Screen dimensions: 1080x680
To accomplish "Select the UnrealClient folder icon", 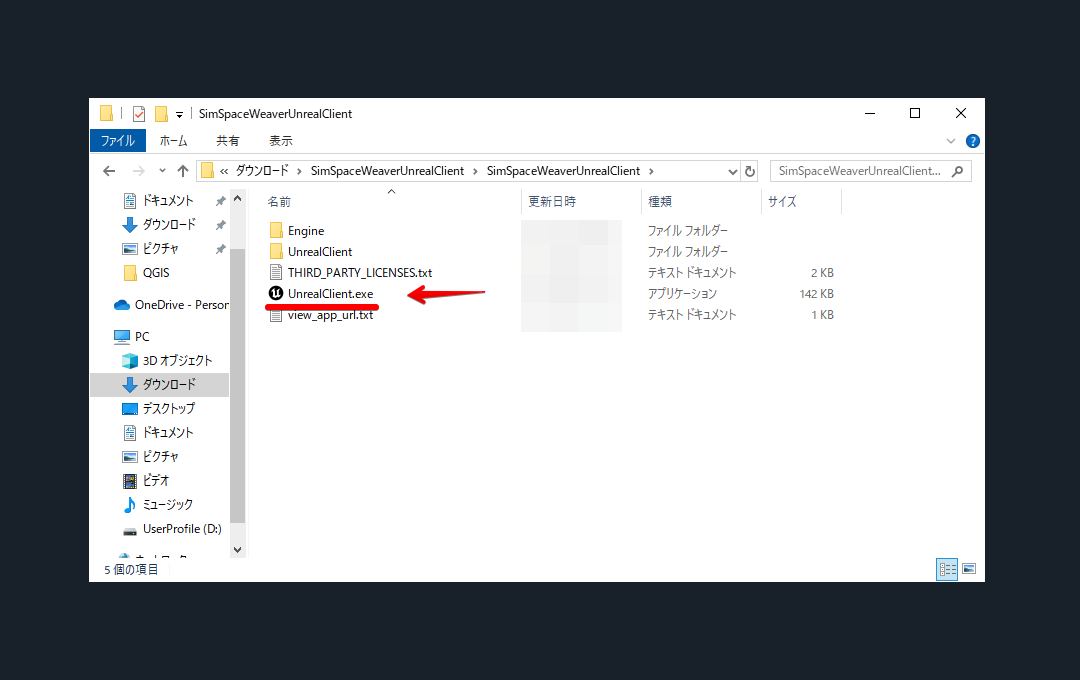I will 276,251.
